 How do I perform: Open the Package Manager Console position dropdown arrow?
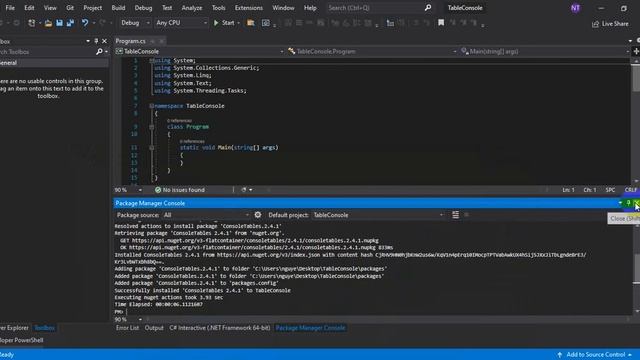[620, 203]
